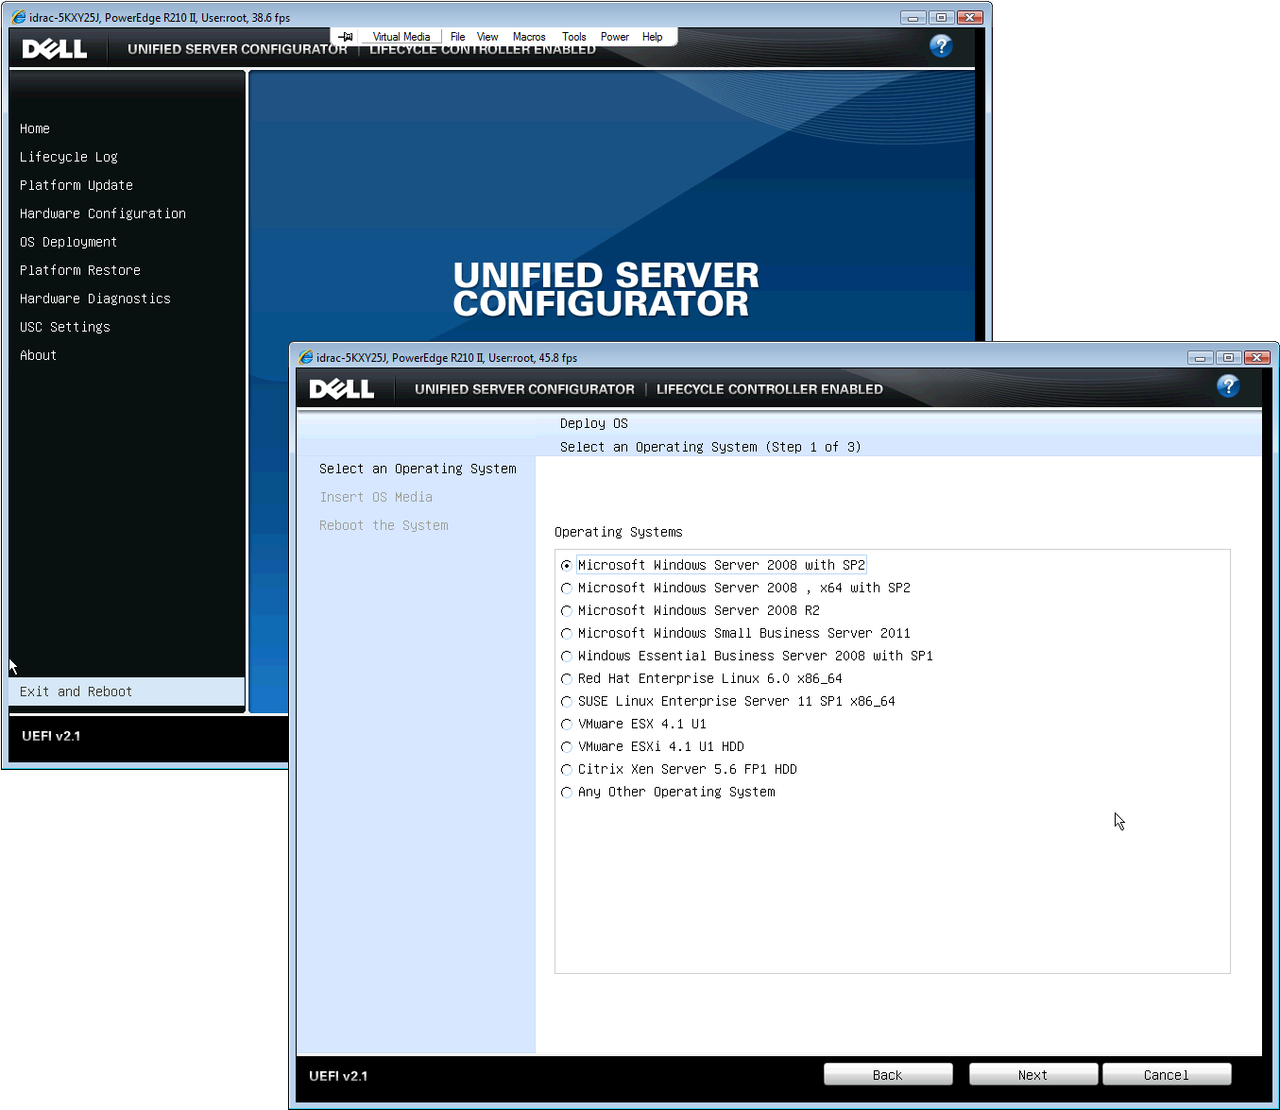The image size is (1280, 1110).
Task: Open the Tools menu
Action: [x=574, y=37]
